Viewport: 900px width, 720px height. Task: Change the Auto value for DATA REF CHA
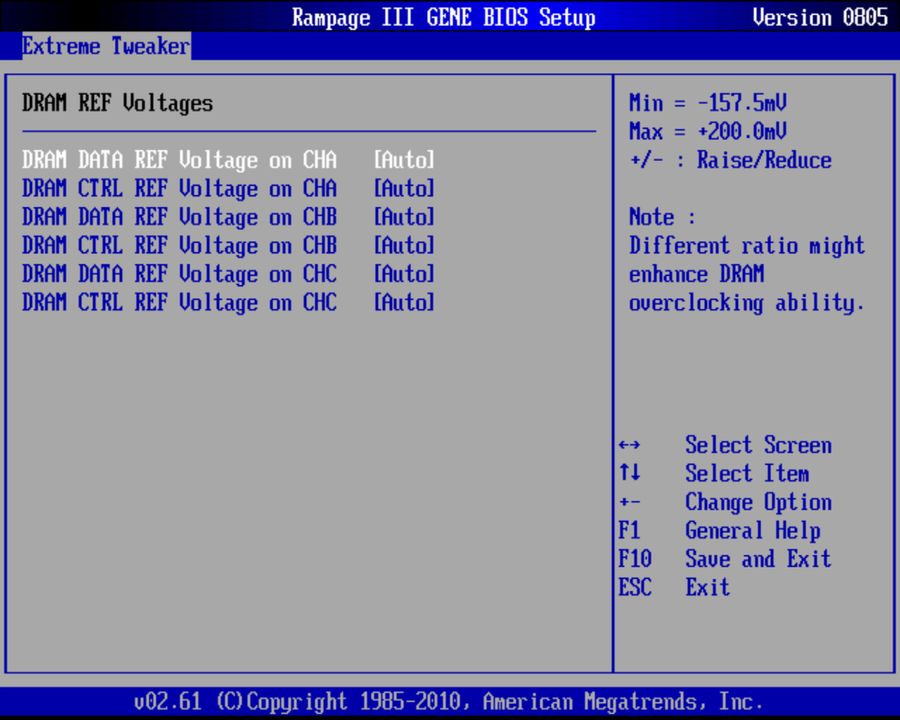pos(404,160)
